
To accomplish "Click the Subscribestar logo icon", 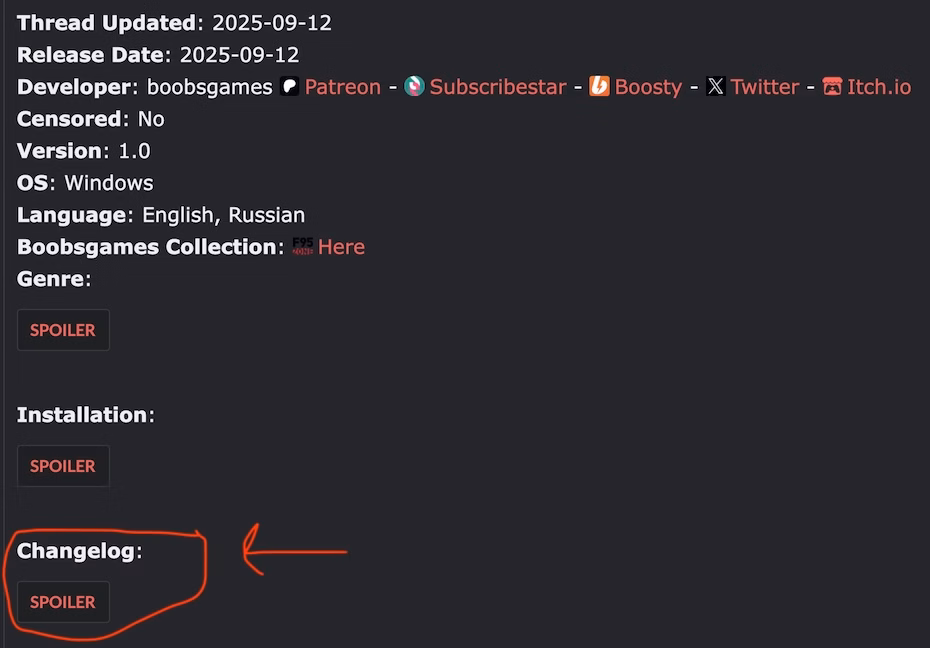I will 415,87.
